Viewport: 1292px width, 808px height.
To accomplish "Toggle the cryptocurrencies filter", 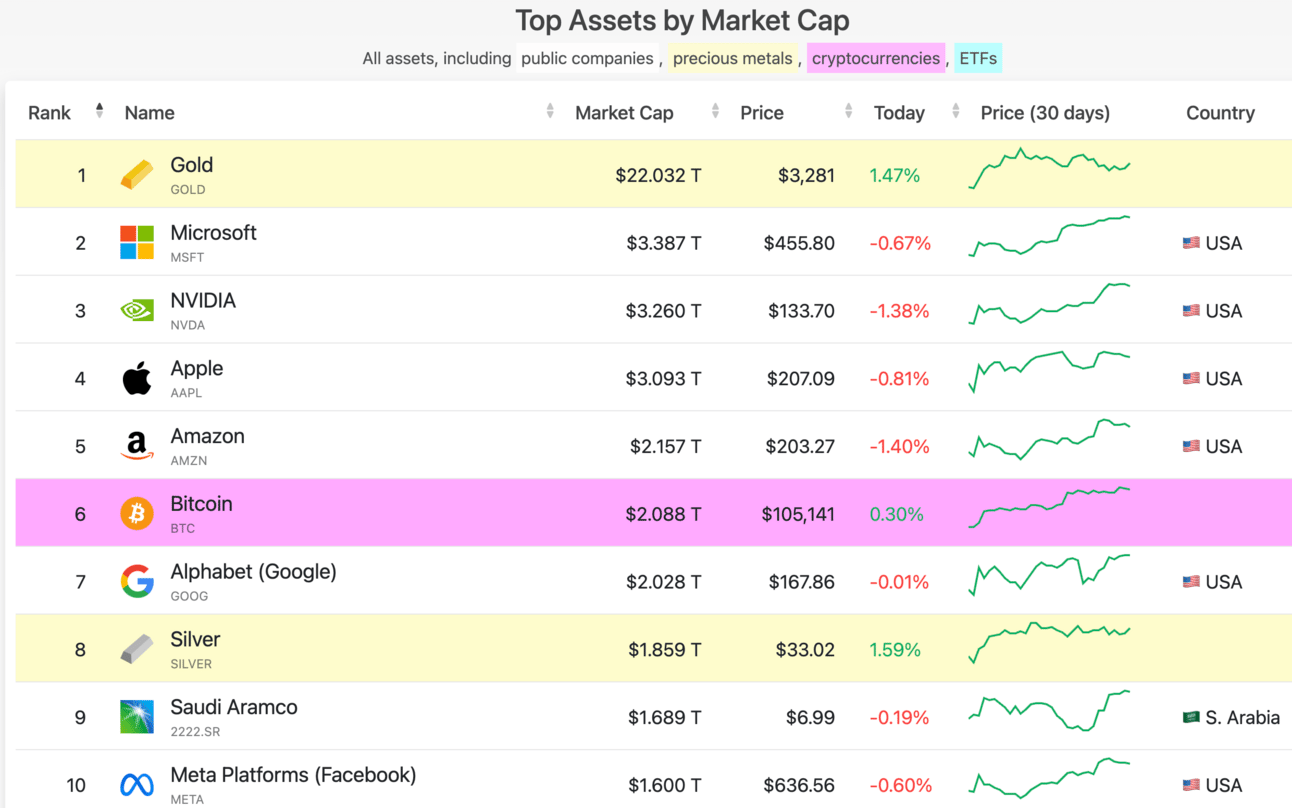I will pyautogui.click(x=876, y=58).
